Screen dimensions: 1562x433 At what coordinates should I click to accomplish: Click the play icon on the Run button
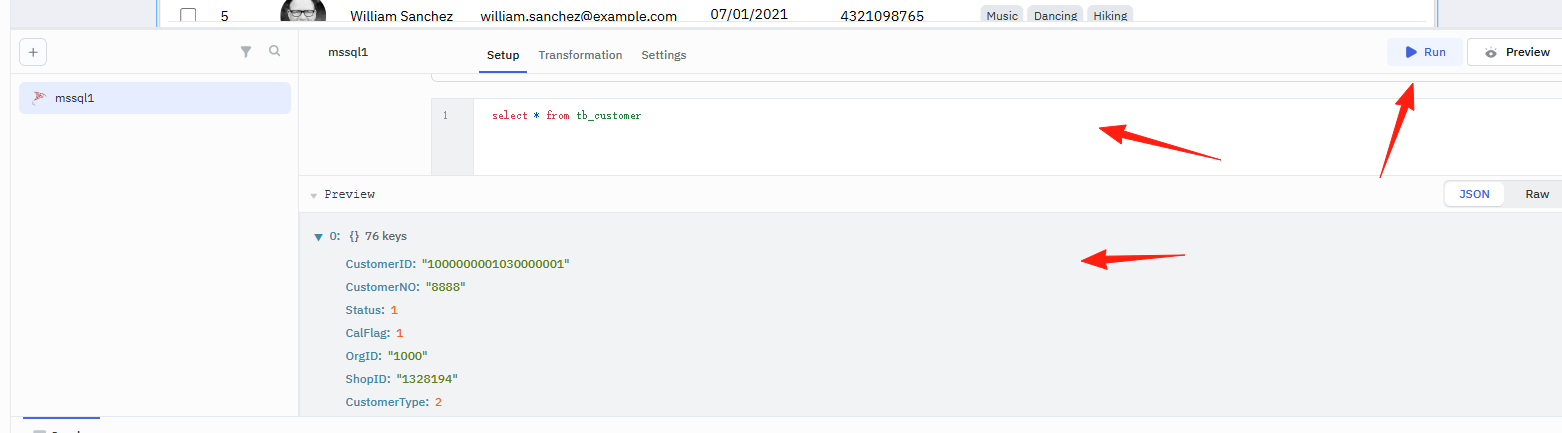click(1411, 52)
